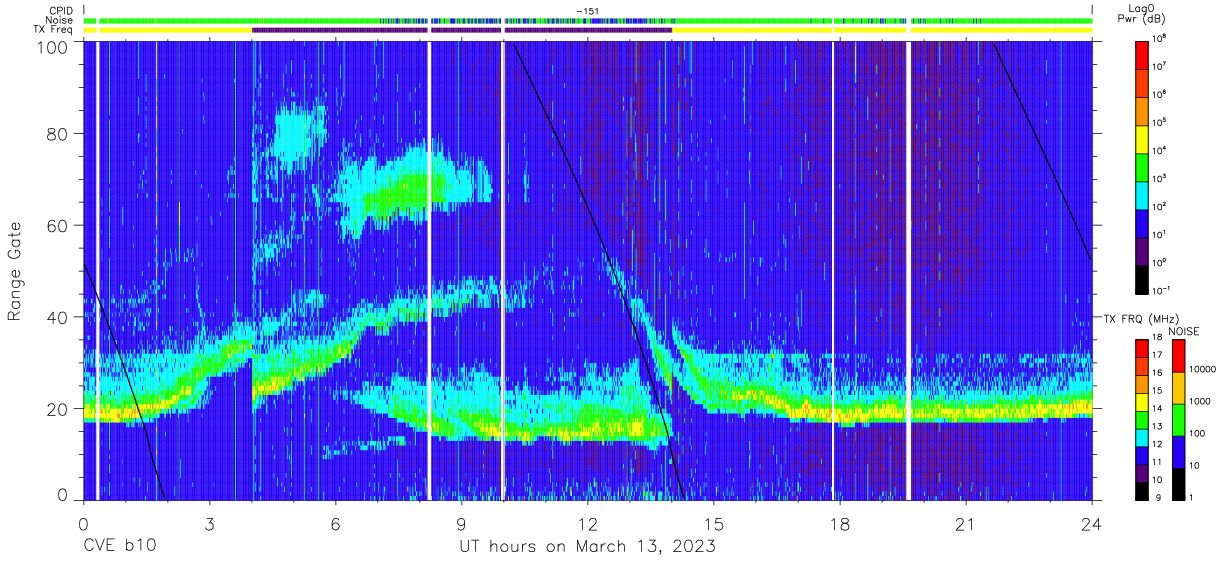
Task: Click UT hours axis tick label 24
Action: [1091, 524]
